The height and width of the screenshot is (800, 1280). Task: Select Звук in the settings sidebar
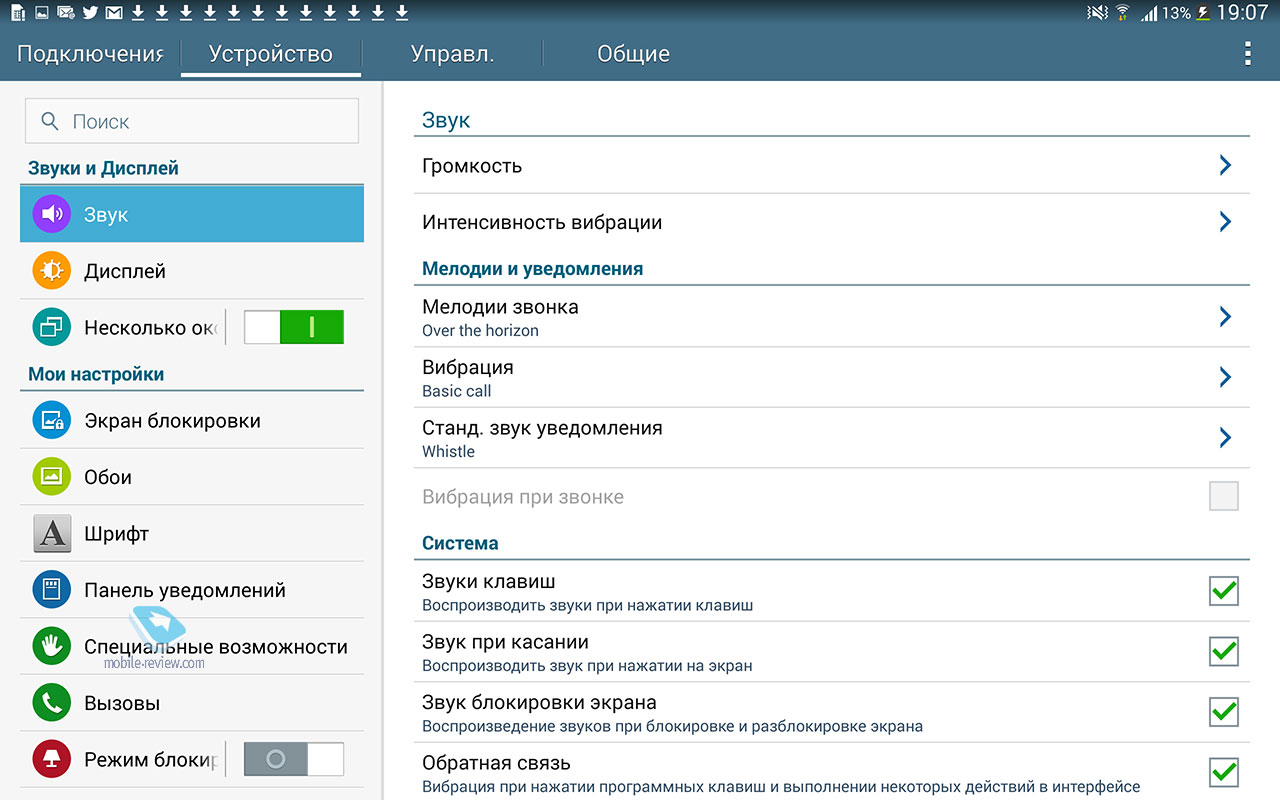(x=192, y=214)
